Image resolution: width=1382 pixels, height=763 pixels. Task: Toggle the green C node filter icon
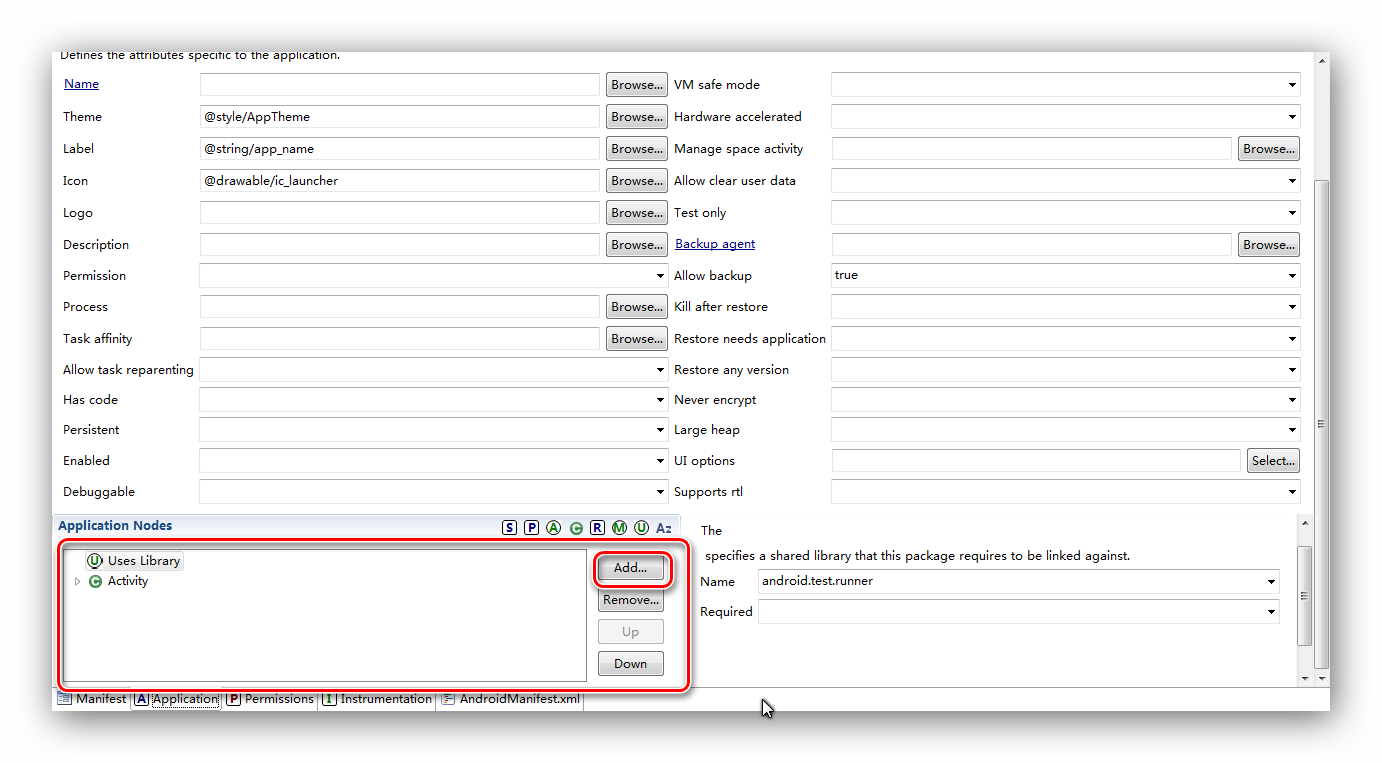(576, 528)
